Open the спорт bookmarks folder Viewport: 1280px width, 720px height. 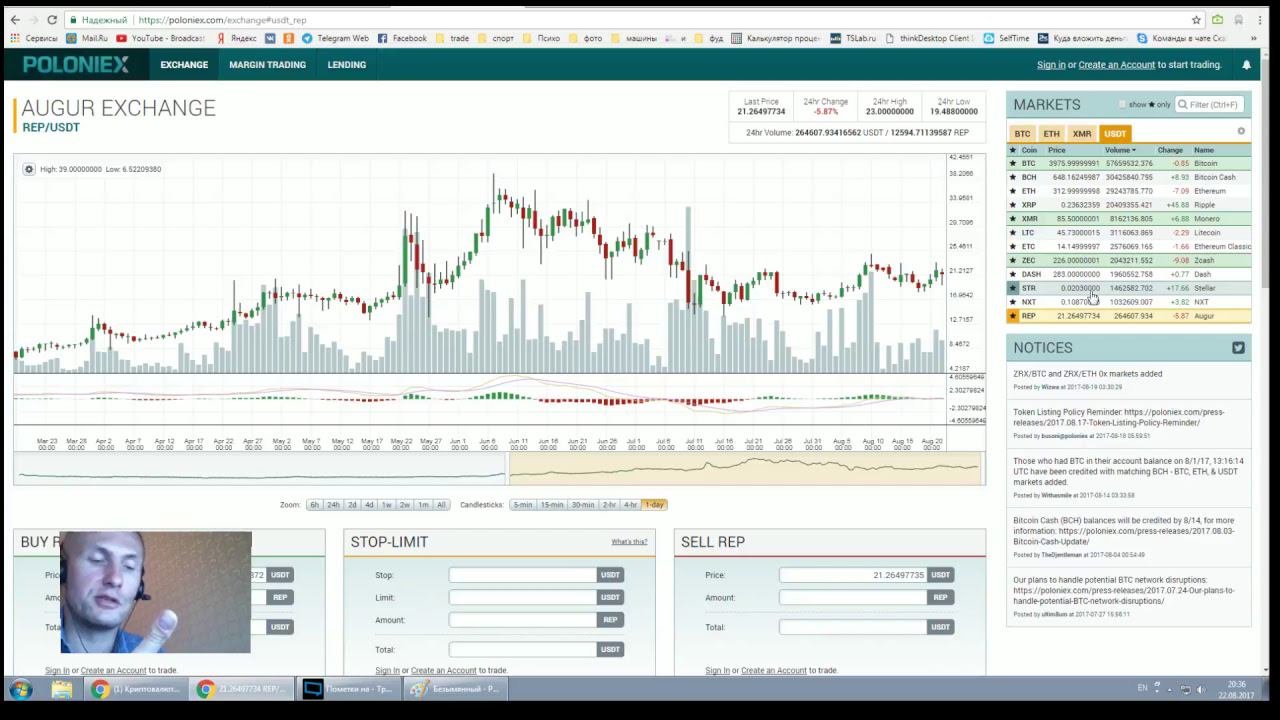pos(496,39)
